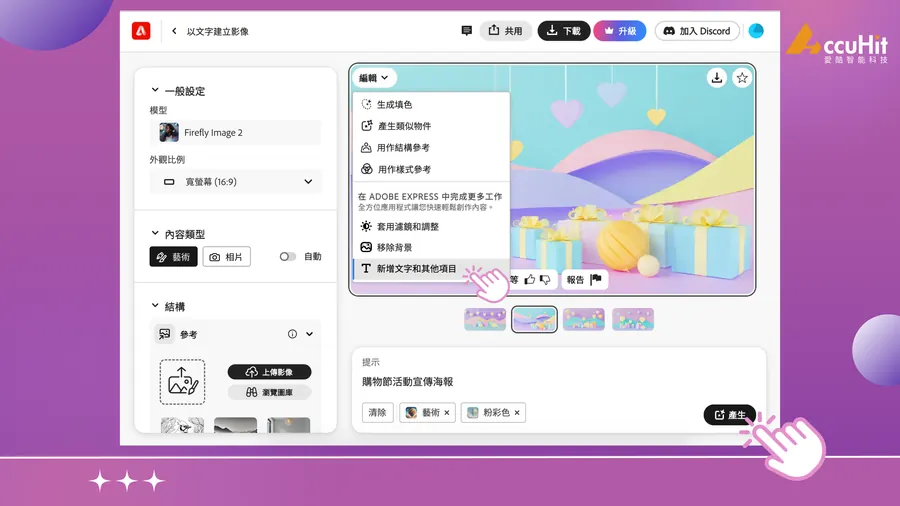The width and height of the screenshot is (900, 506).
Task: Click the dashed image upload dropzone
Action: pos(183,382)
